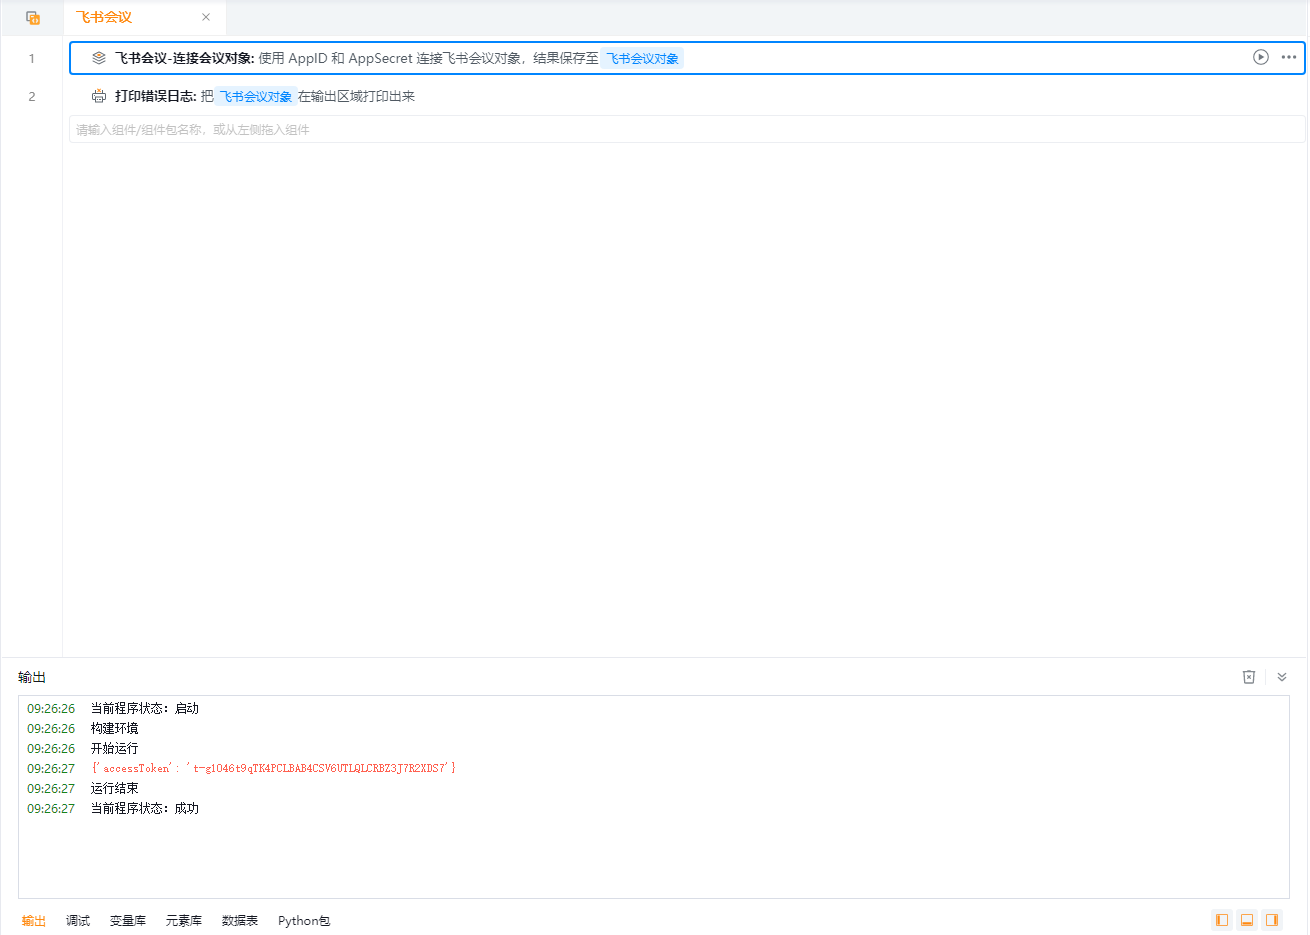Close the 飞书会议 tab
1310x935 pixels.
[x=206, y=17]
